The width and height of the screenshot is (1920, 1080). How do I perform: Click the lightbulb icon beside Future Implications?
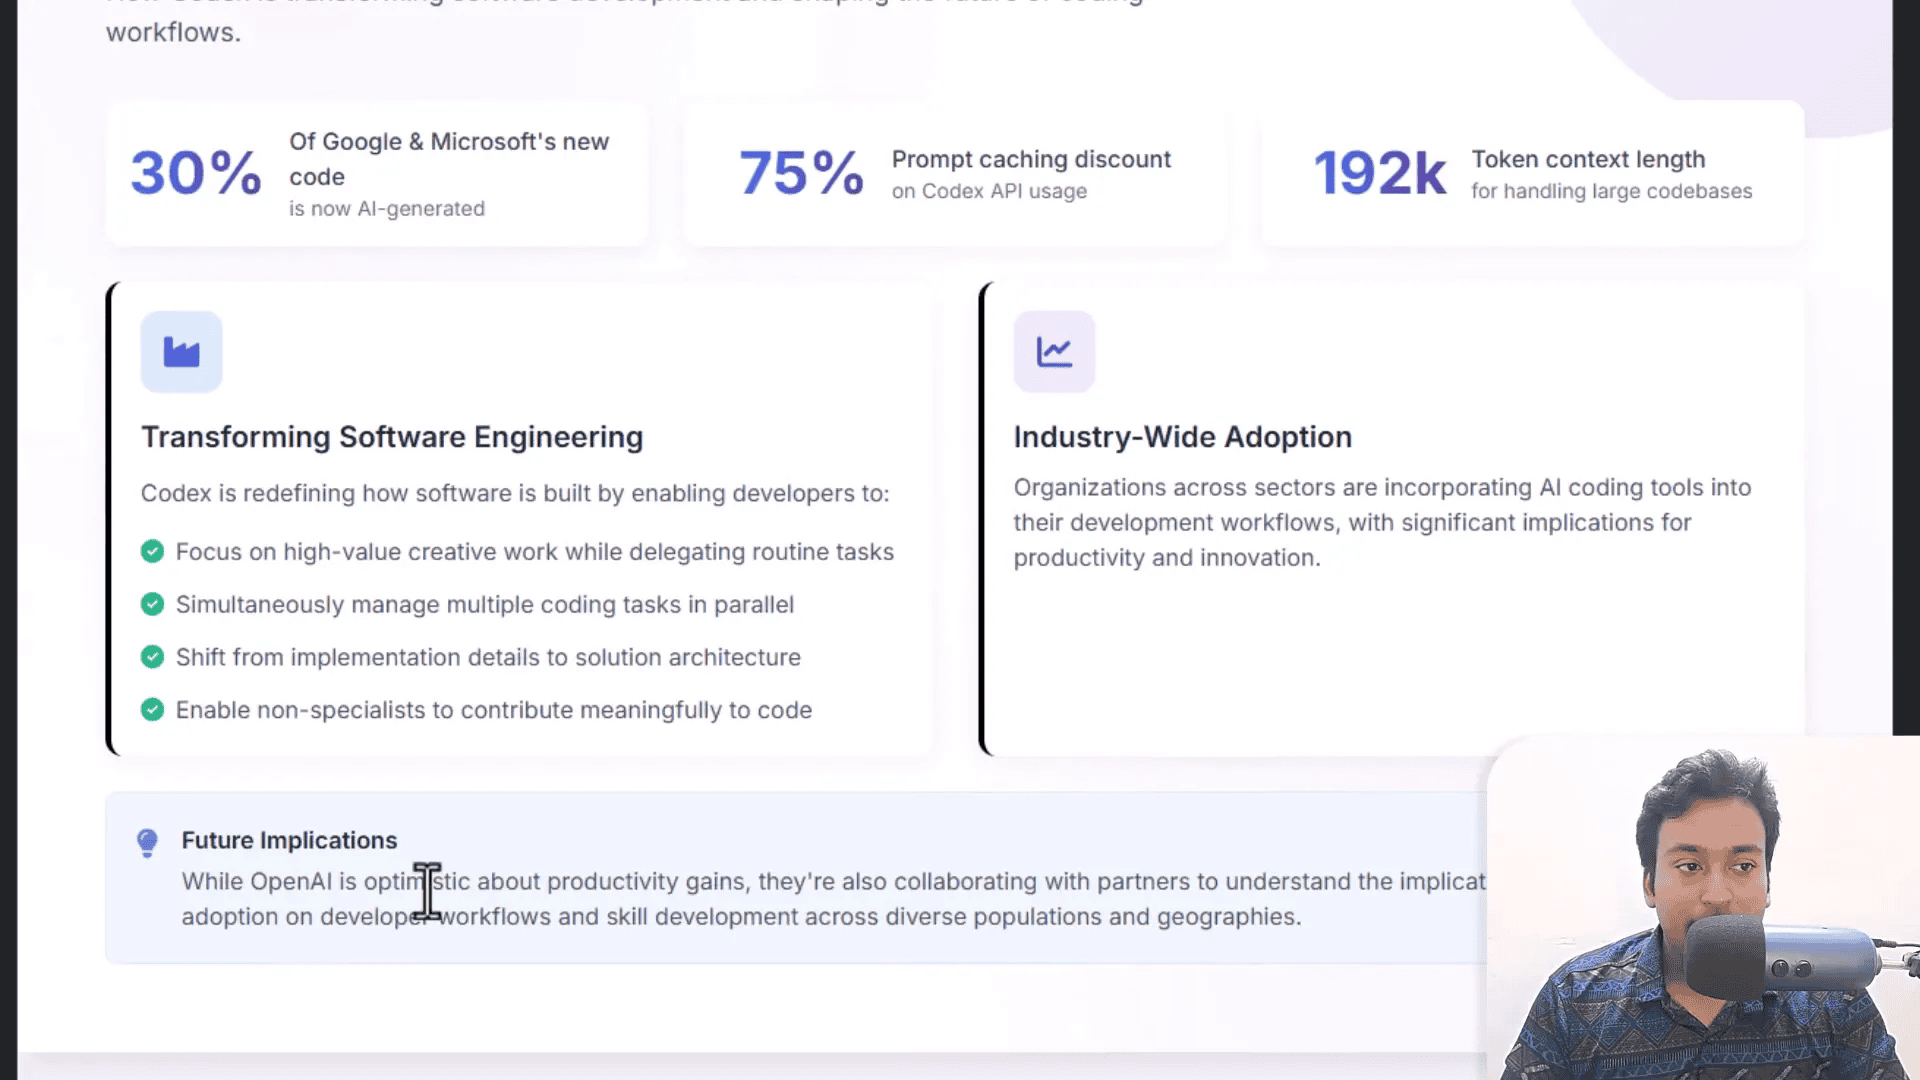tap(147, 843)
